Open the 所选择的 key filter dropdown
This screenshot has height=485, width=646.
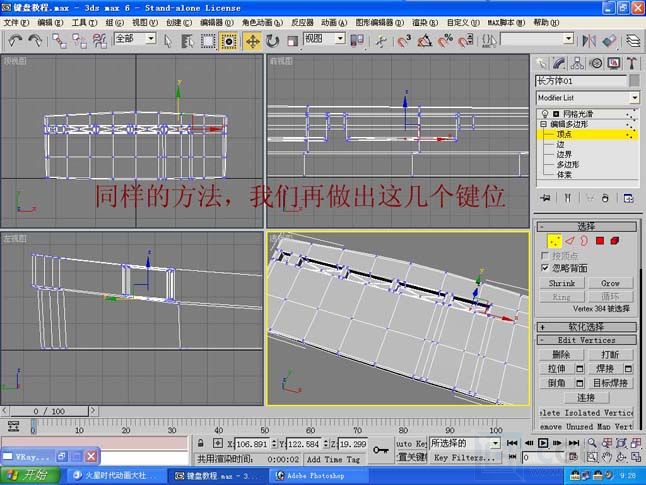click(x=496, y=443)
